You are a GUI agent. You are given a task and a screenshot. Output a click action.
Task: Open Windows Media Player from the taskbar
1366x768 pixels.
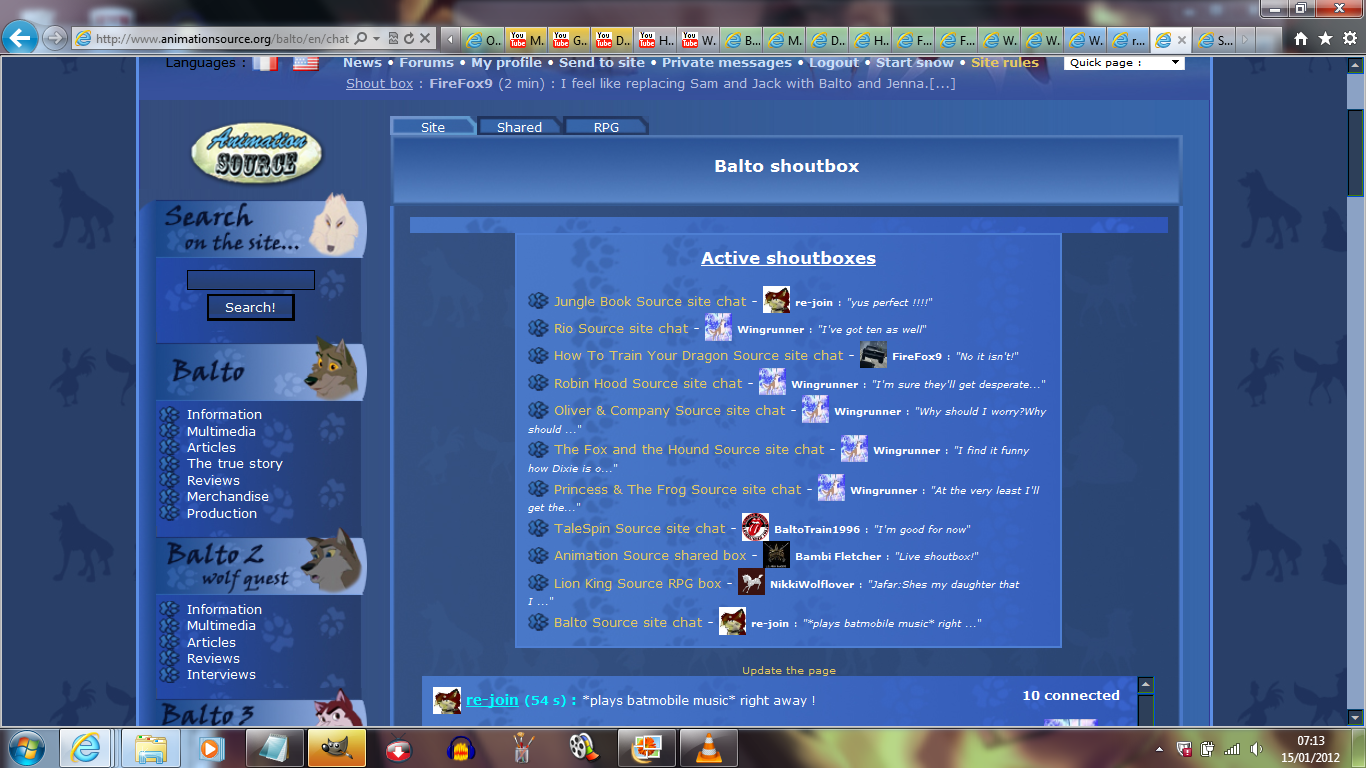[x=213, y=748]
